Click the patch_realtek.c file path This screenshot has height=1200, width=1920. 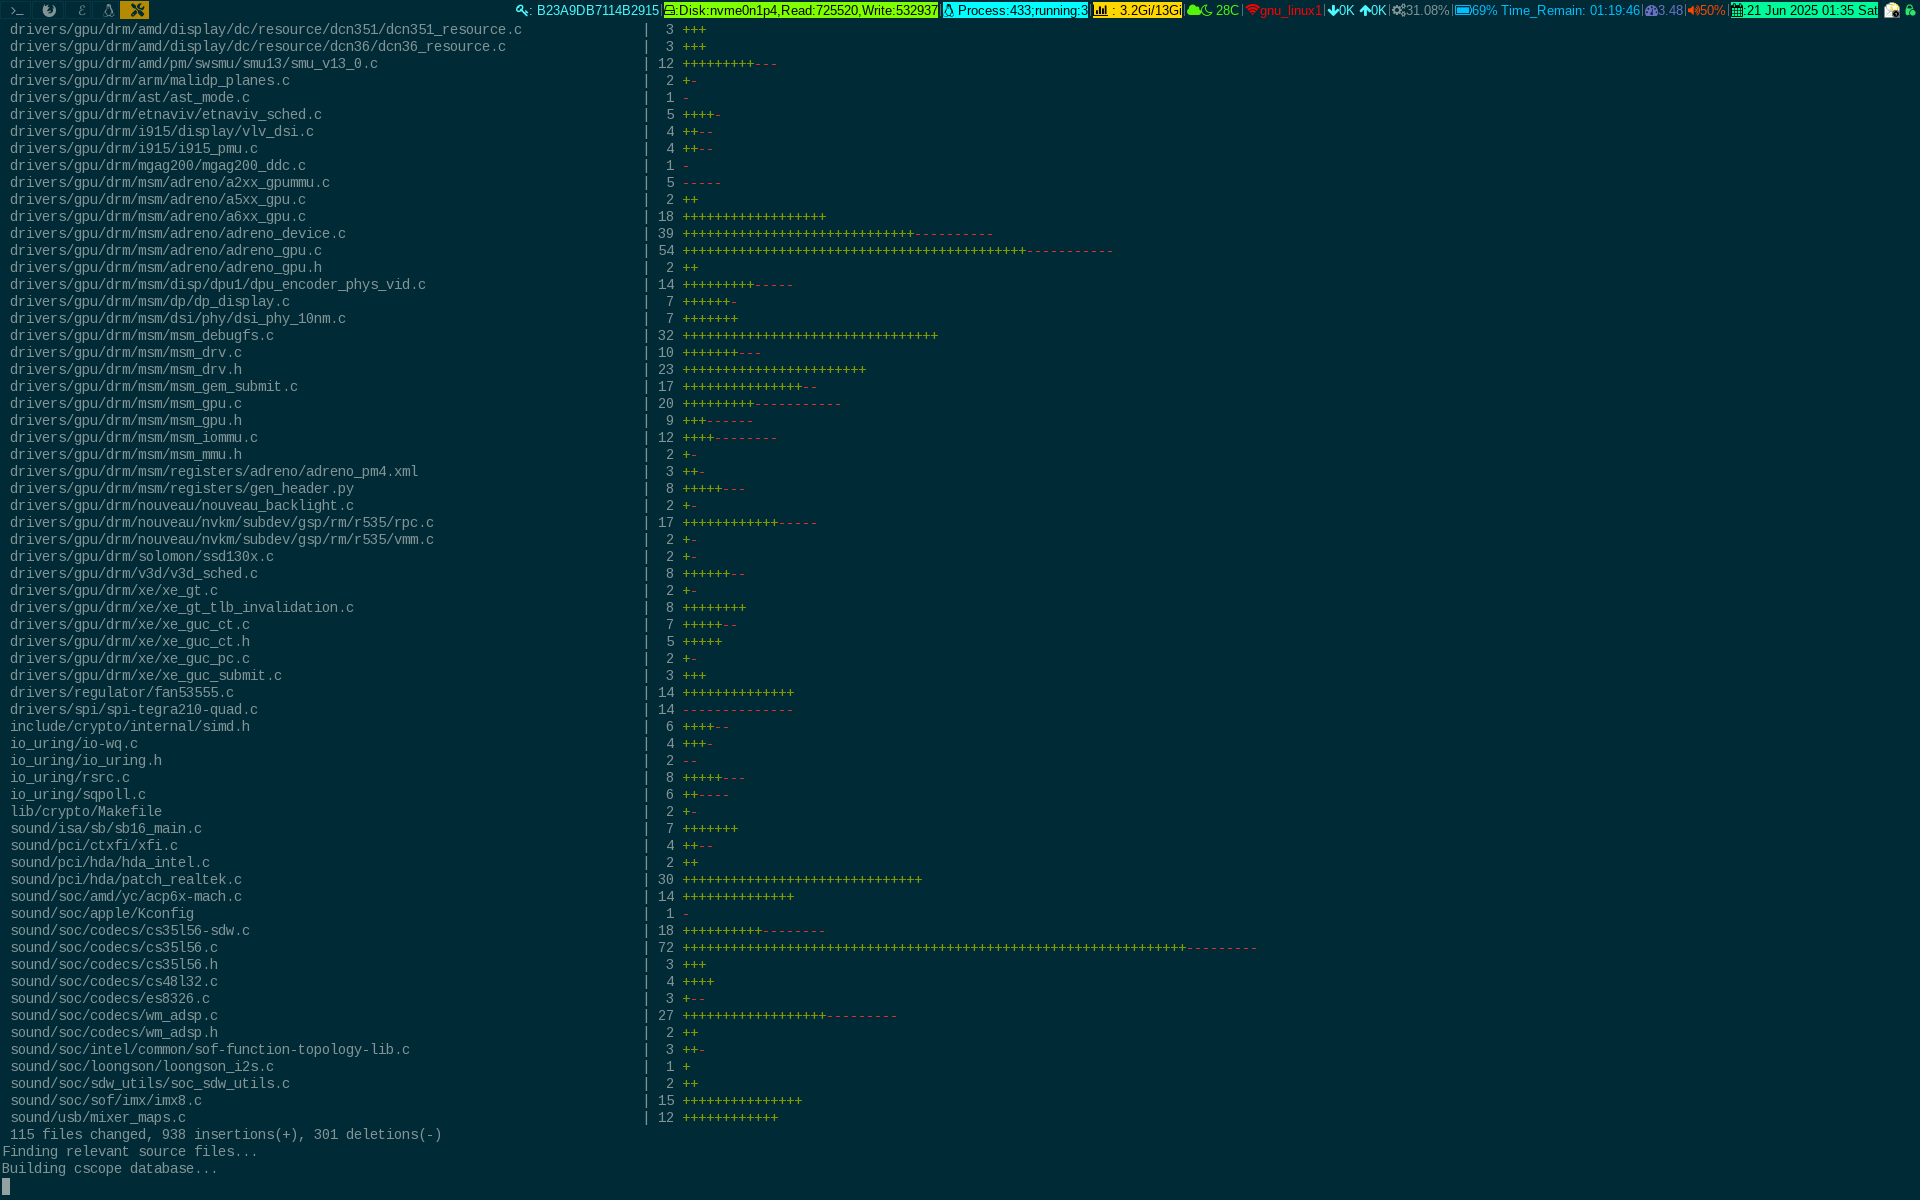(126, 880)
